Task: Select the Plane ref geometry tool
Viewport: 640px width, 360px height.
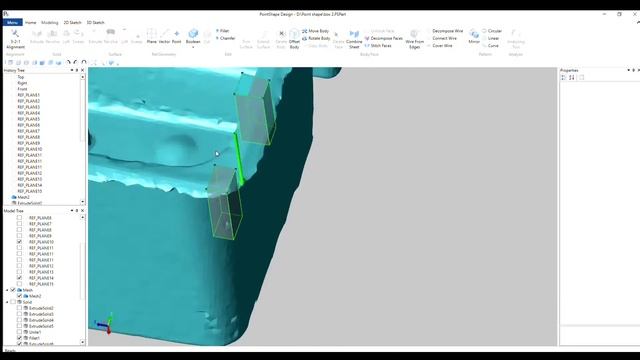Action: pos(151,36)
